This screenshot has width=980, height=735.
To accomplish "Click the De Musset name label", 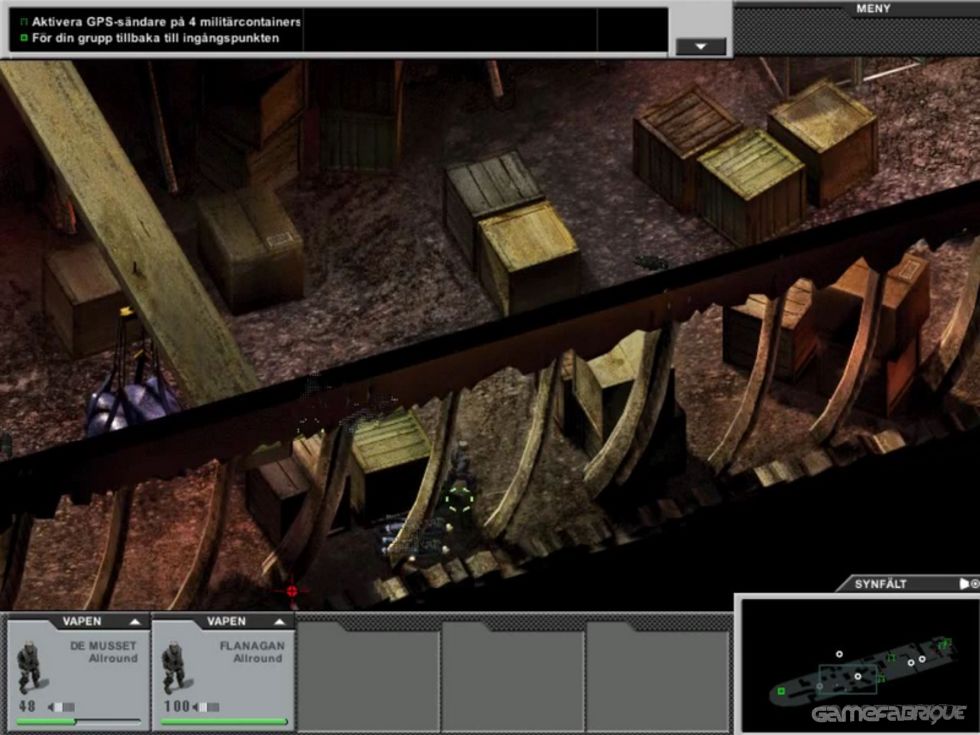I will (103, 646).
